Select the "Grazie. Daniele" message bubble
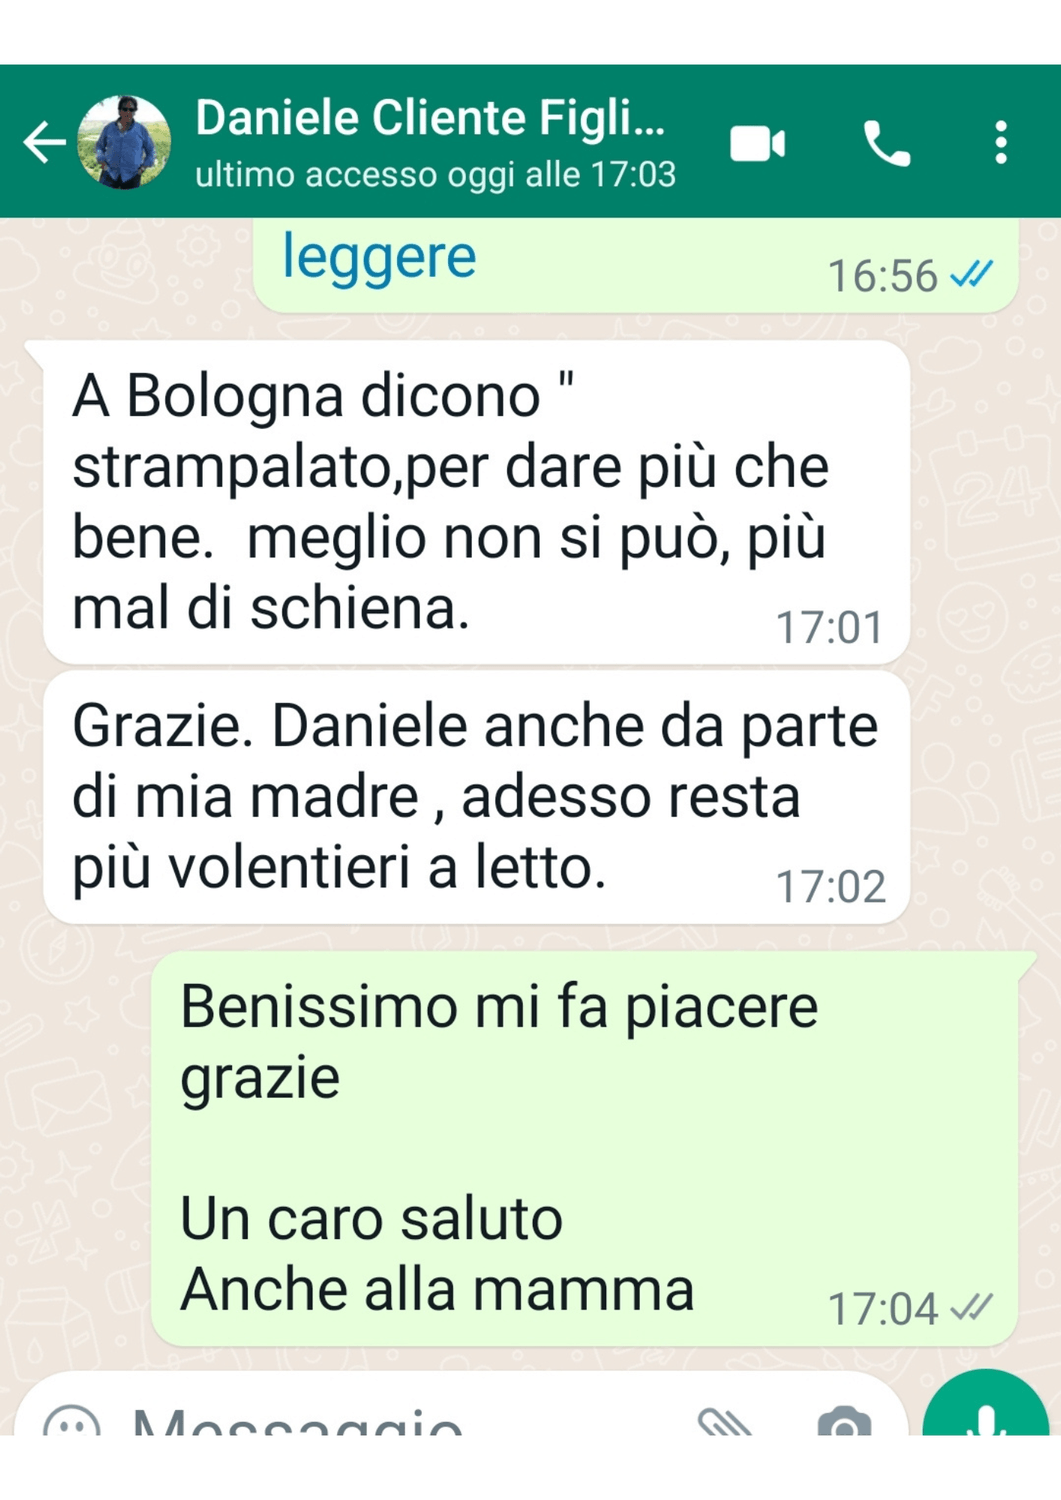Screen dimensions: 1061x1500 pyautogui.click(x=477, y=797)
